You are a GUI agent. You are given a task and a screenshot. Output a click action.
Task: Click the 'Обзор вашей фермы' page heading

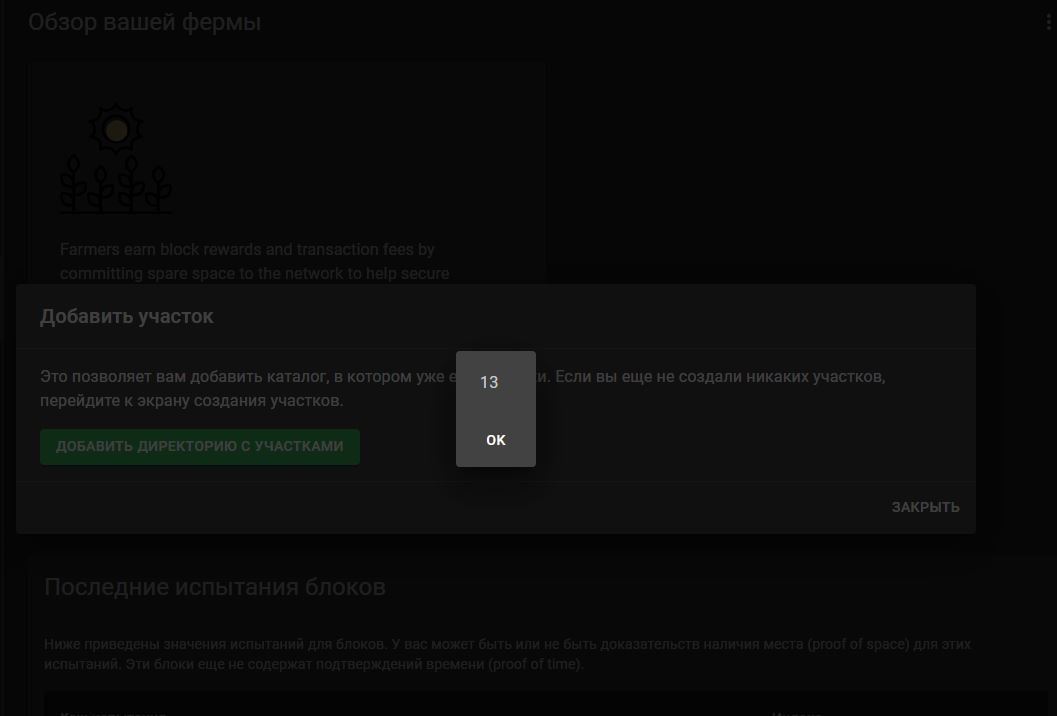click(x=144, y=22)
